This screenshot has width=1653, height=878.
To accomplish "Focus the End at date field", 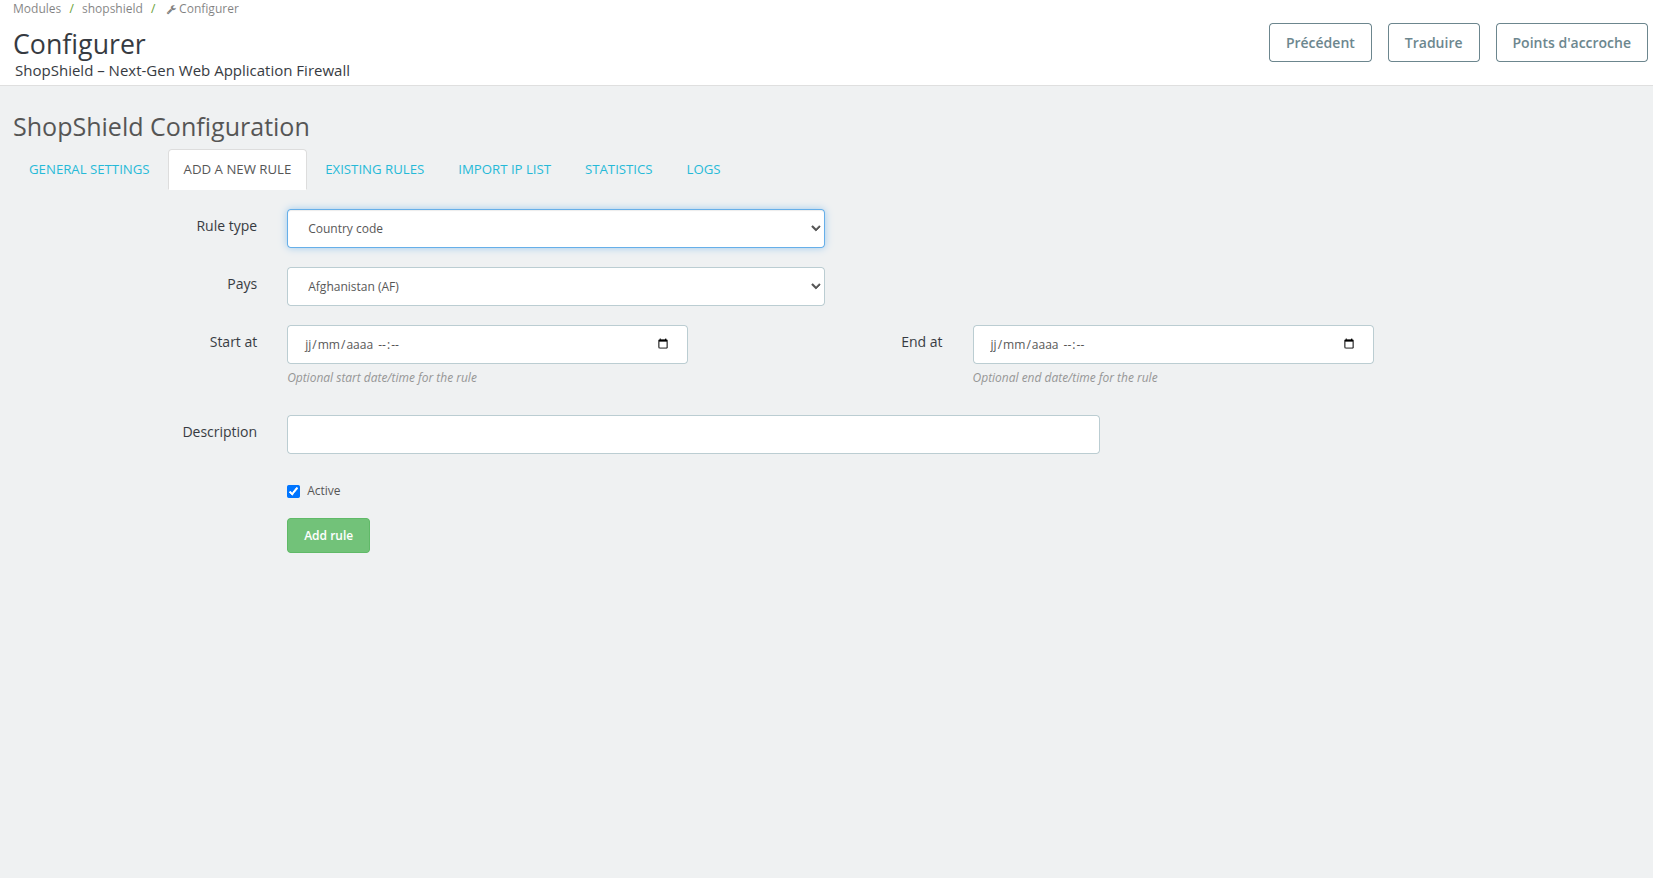I will click(x=1173, y=344).
